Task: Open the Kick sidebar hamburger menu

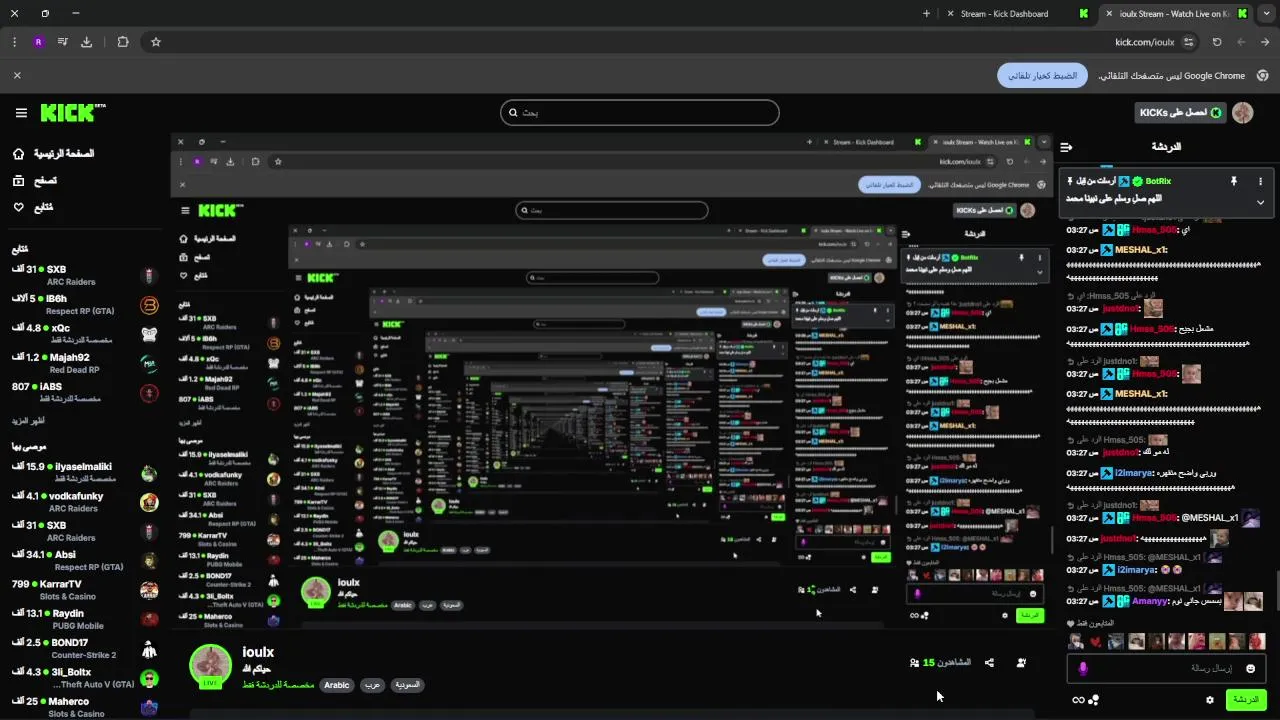Action: click(21, 113)
